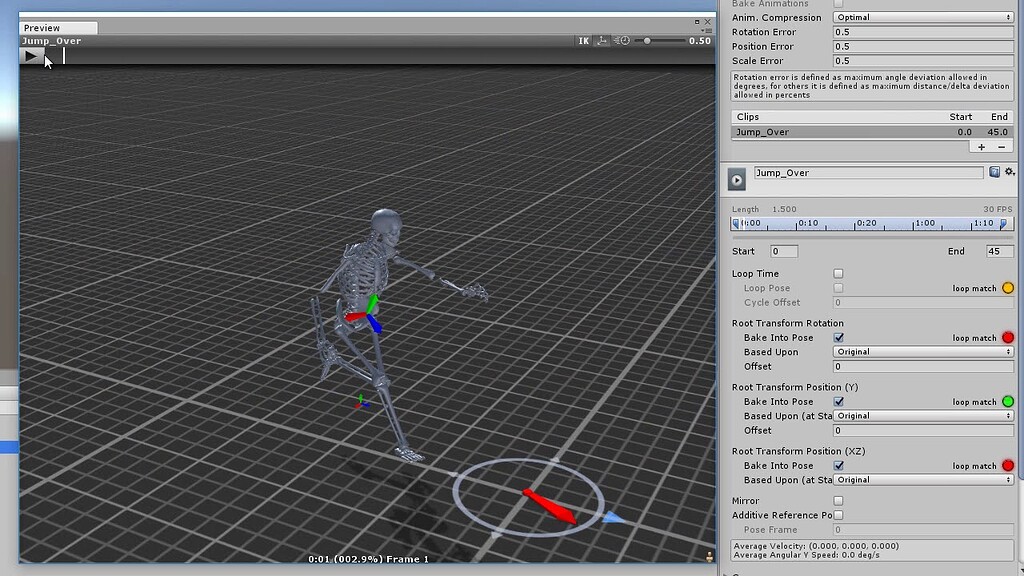Toggle IK in the preview toolbar
The image size is (1024, 576).
(x=584, y=40)
